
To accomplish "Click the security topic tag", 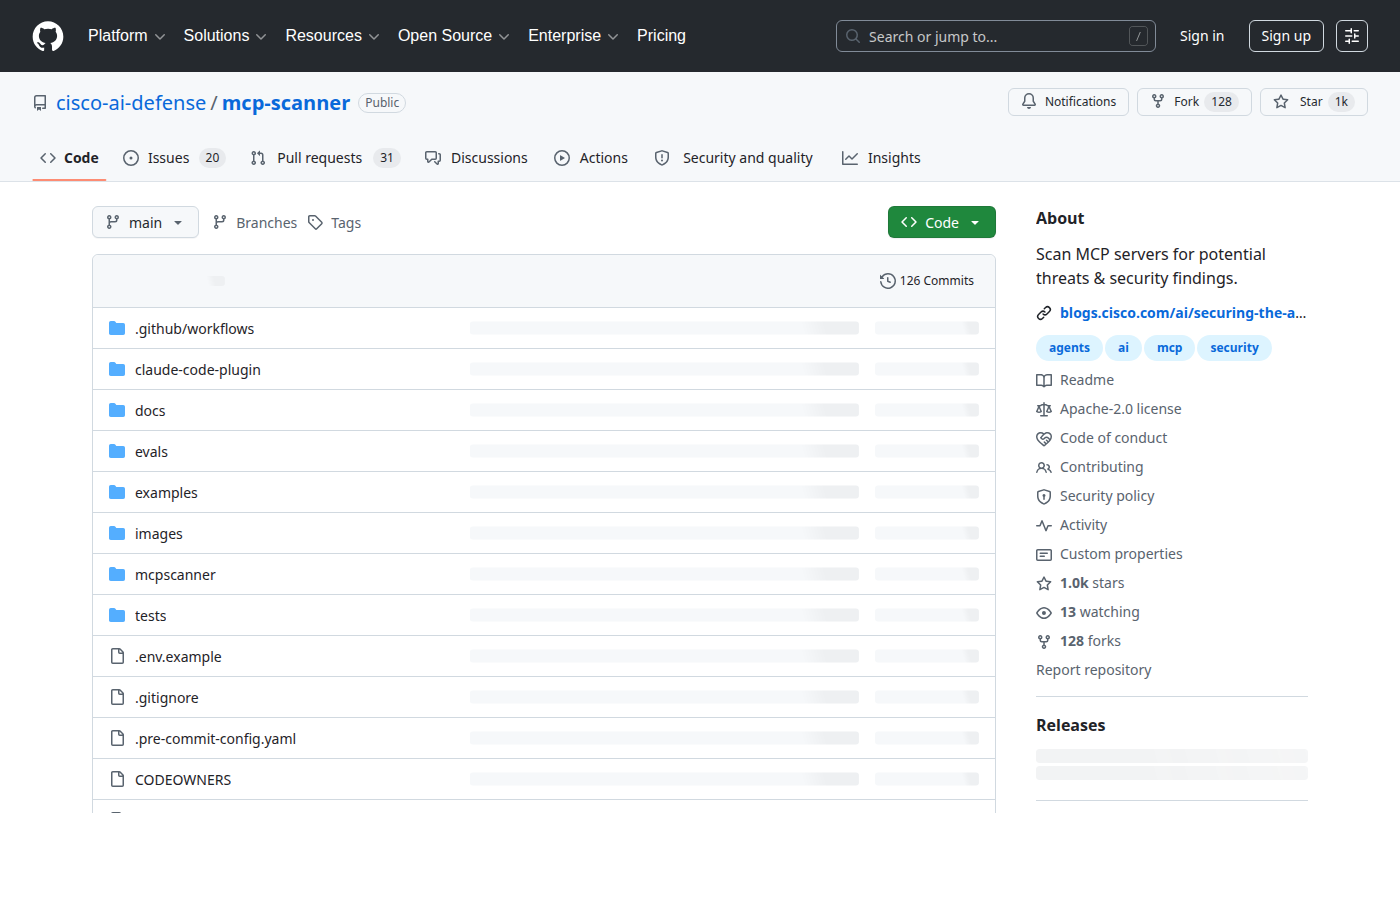I will 1234,348.
